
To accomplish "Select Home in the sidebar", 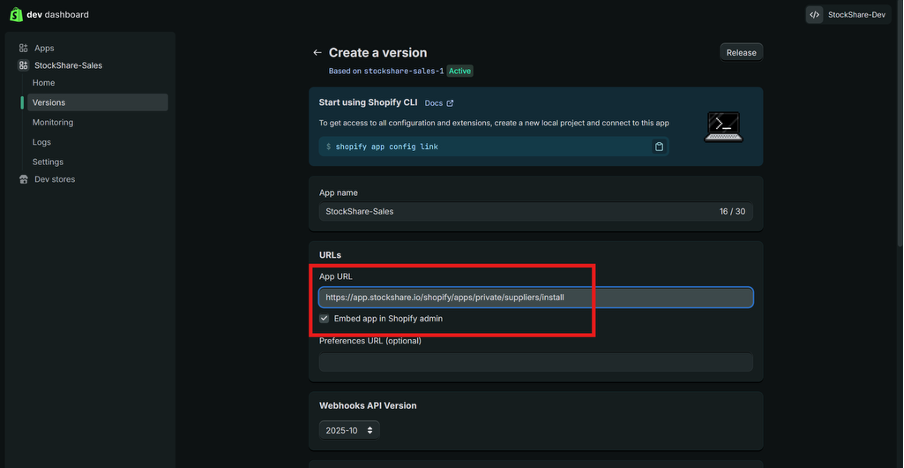I will point(43,83).
